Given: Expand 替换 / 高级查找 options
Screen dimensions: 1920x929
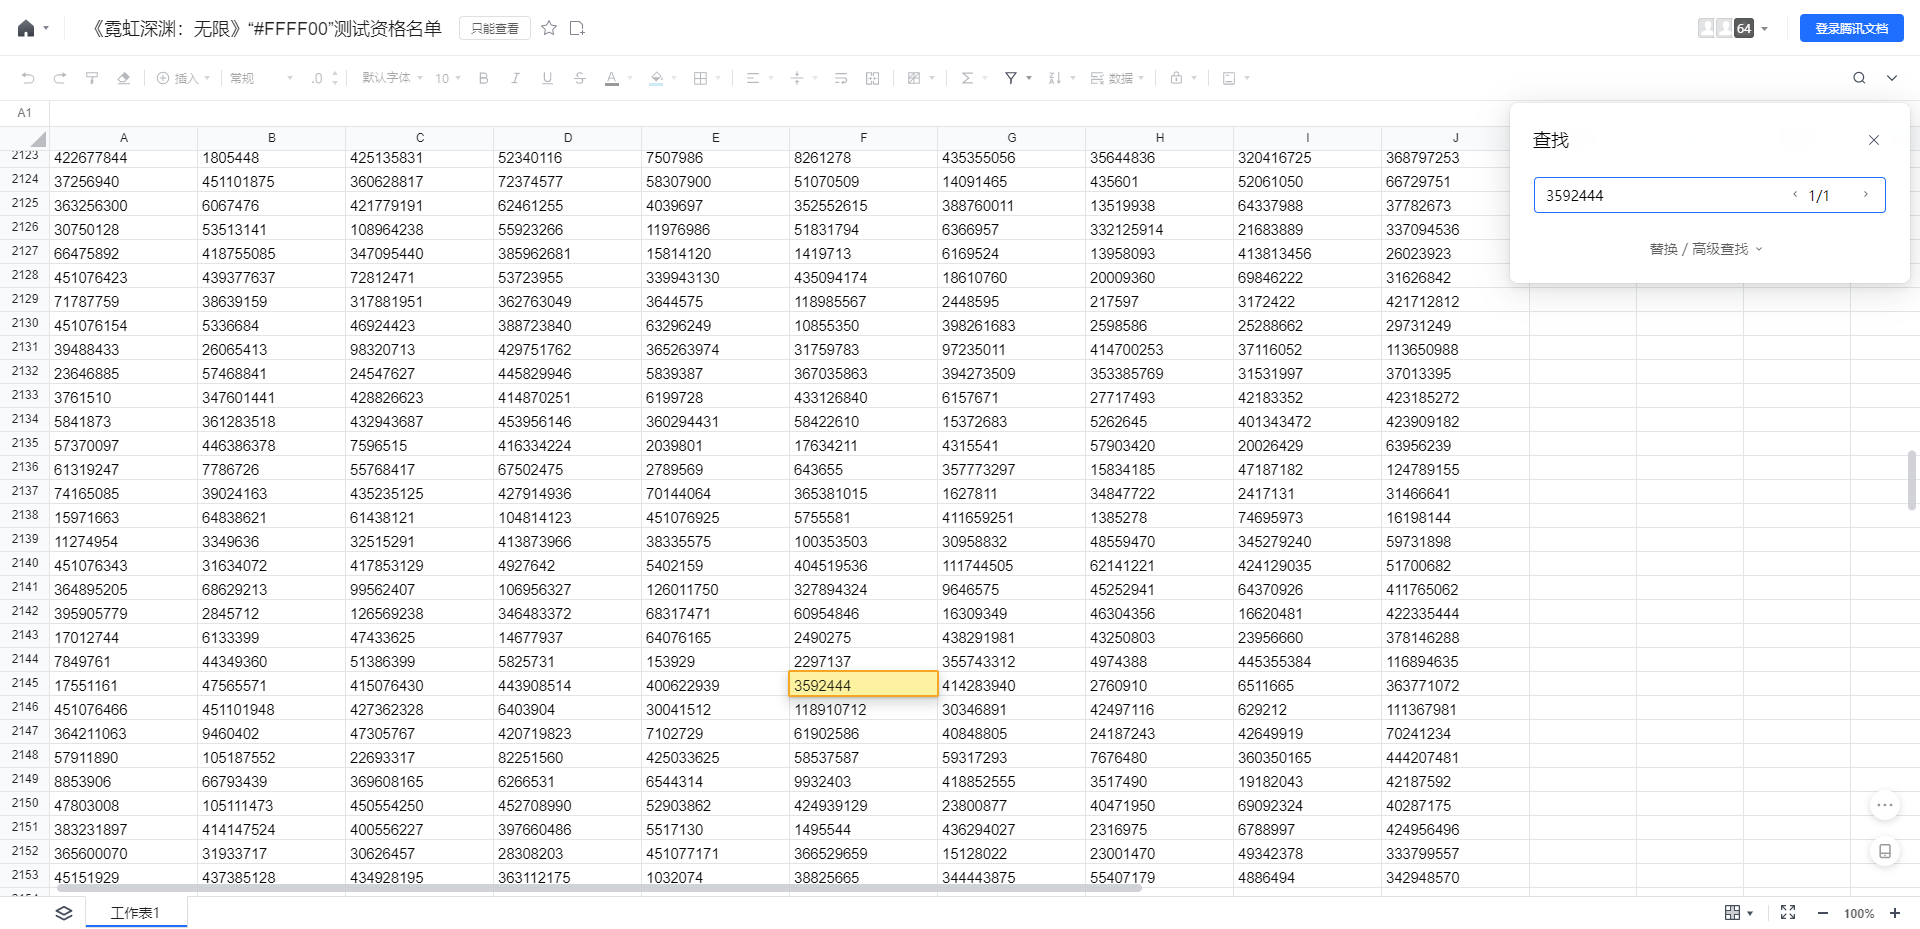Looking at the screenshot, I should pos(1706,249).
